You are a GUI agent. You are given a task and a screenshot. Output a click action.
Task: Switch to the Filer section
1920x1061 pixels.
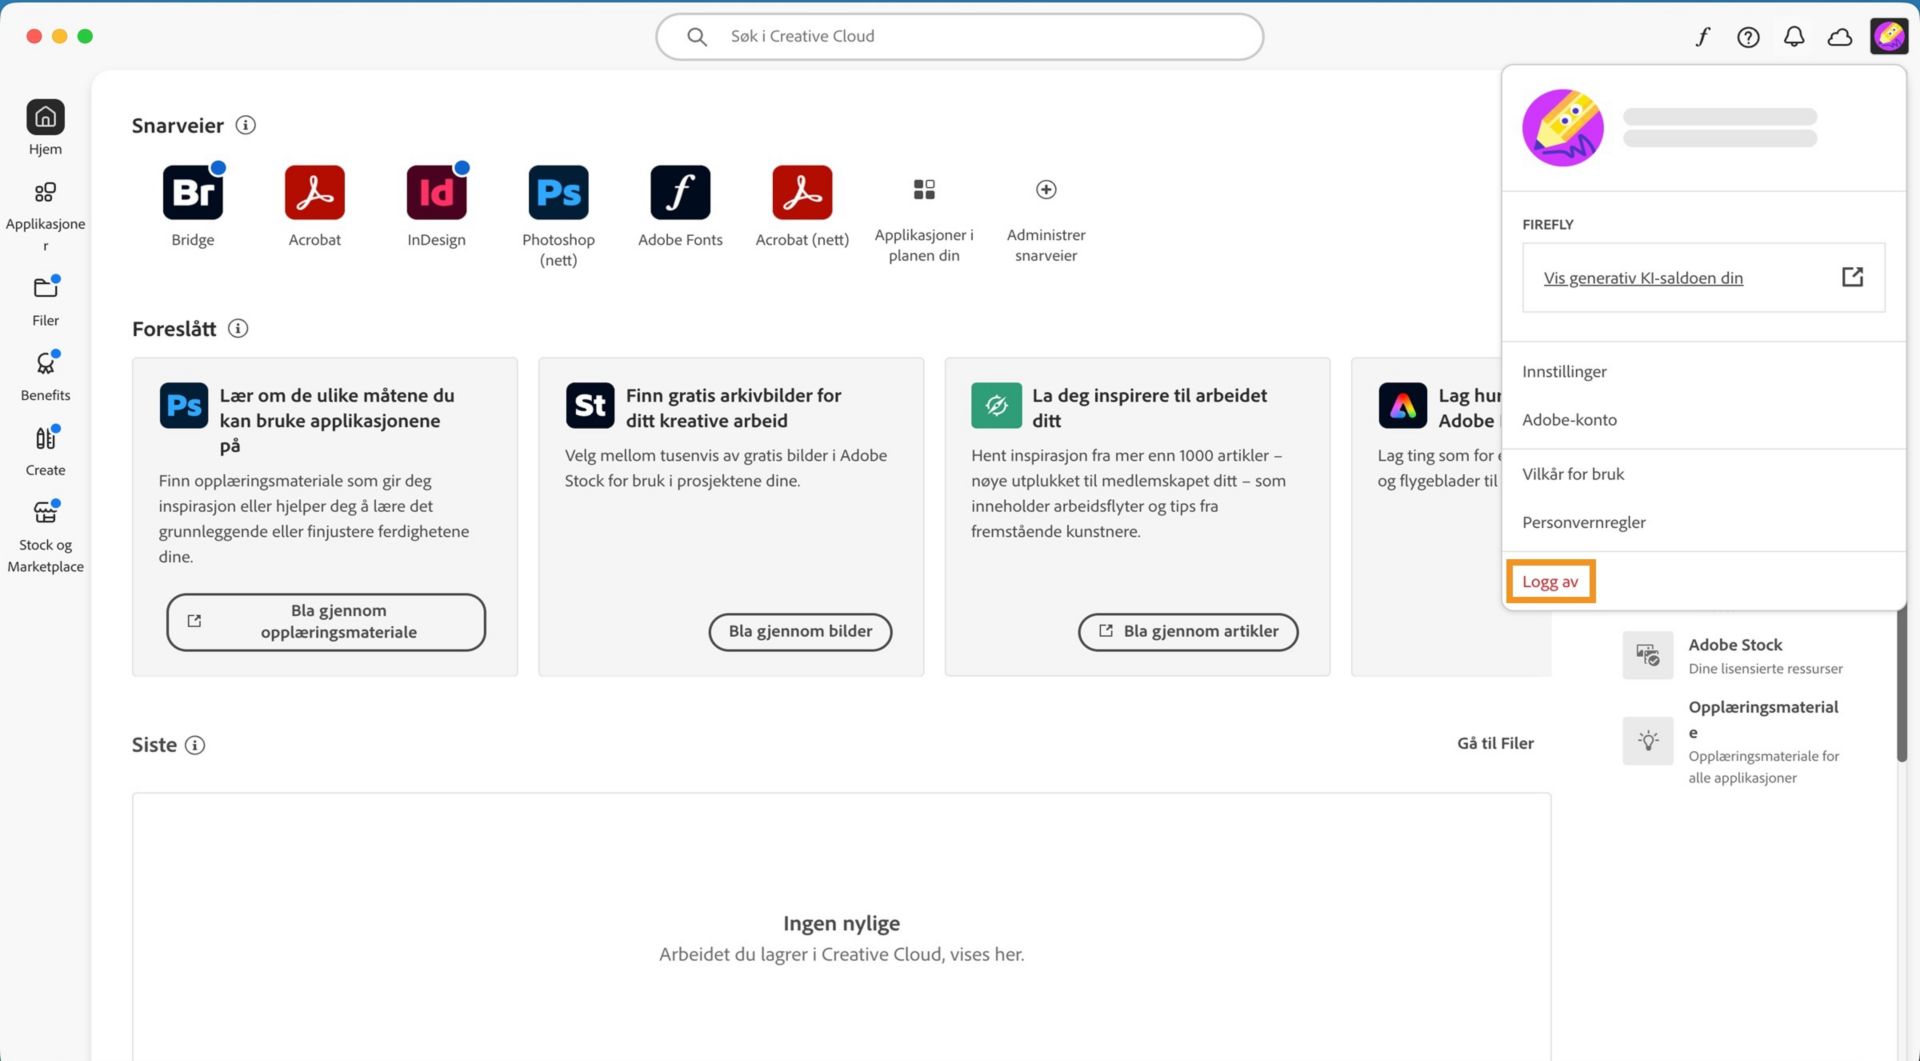pos(45,298)
